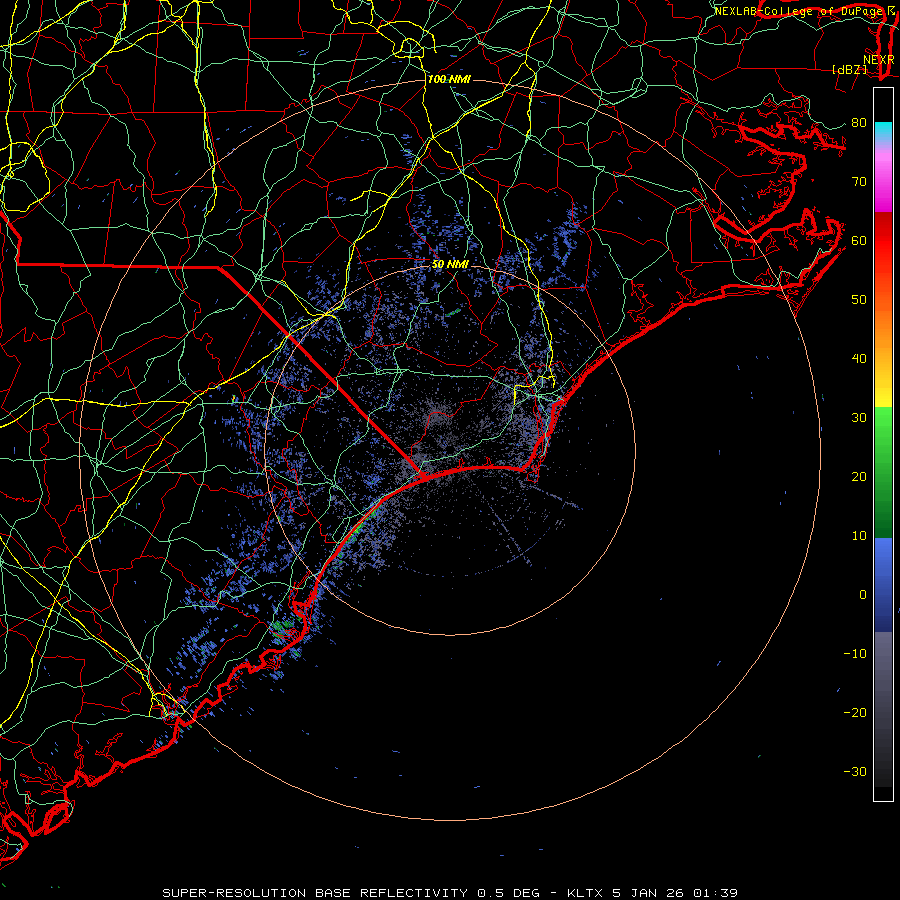The image size is (900, 900).
Task: Click the 10 value on the dBZ scale
Action: pos(859,536)
